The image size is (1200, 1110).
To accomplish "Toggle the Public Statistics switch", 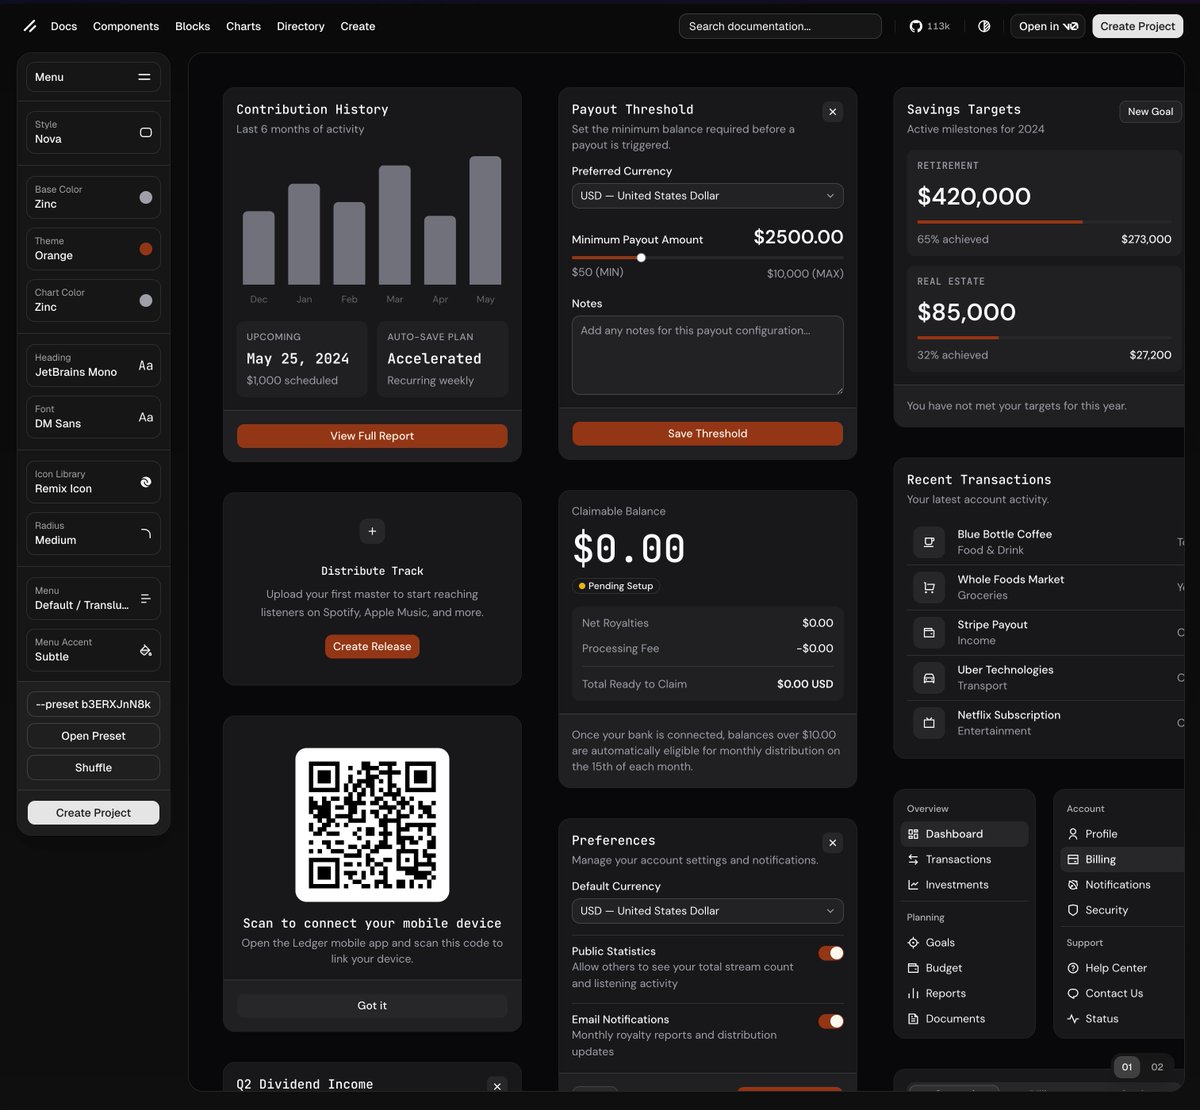I will point(831,953).
